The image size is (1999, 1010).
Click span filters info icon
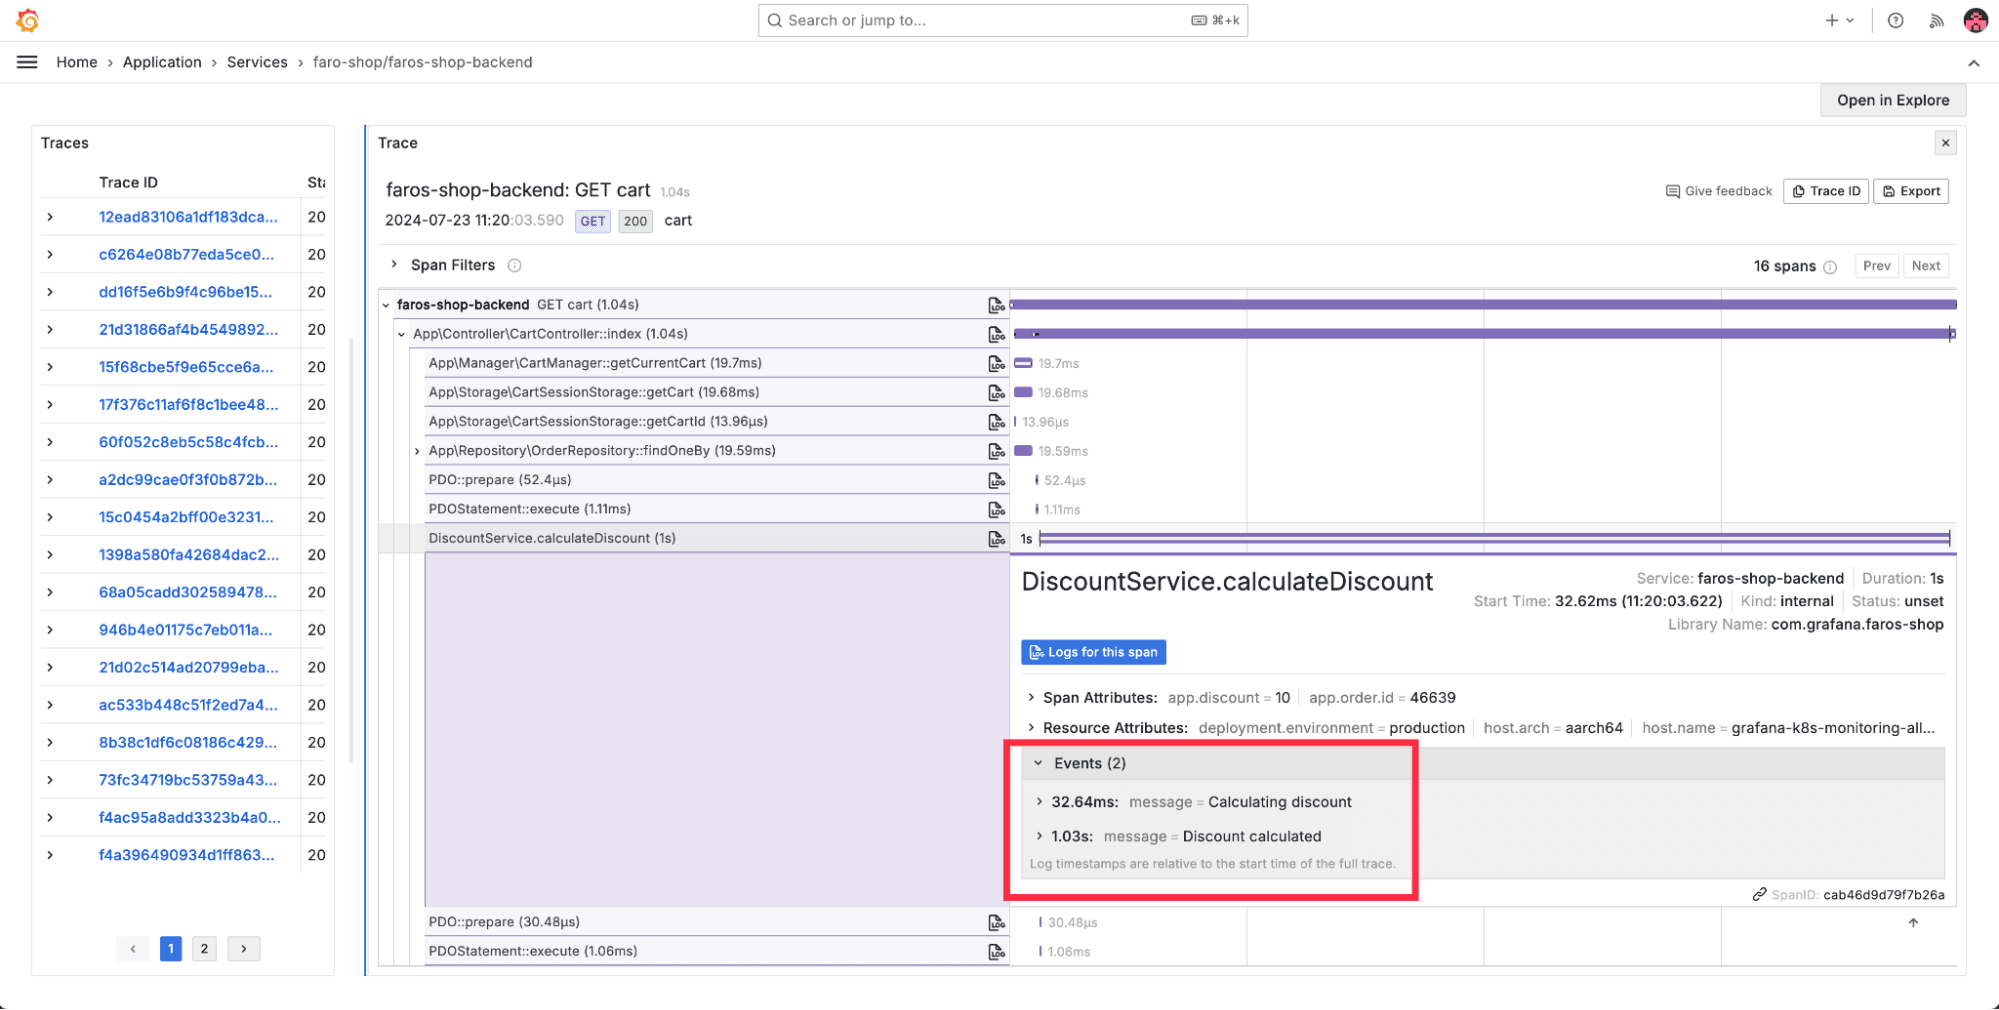pyautogui.click(x=514, y=265)
